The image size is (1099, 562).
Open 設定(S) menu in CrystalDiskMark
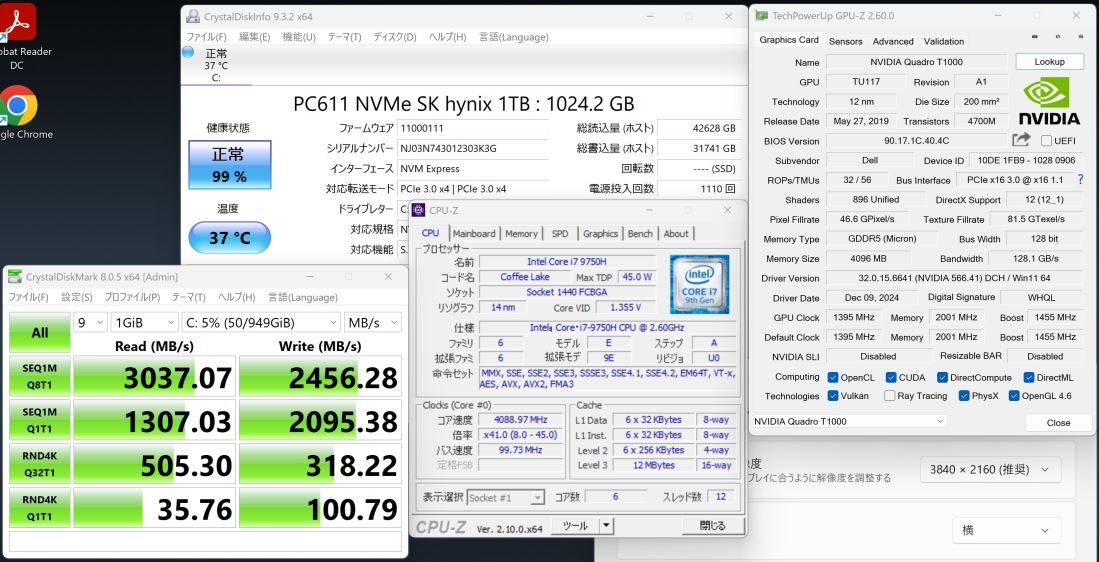(x=76, y=297)
